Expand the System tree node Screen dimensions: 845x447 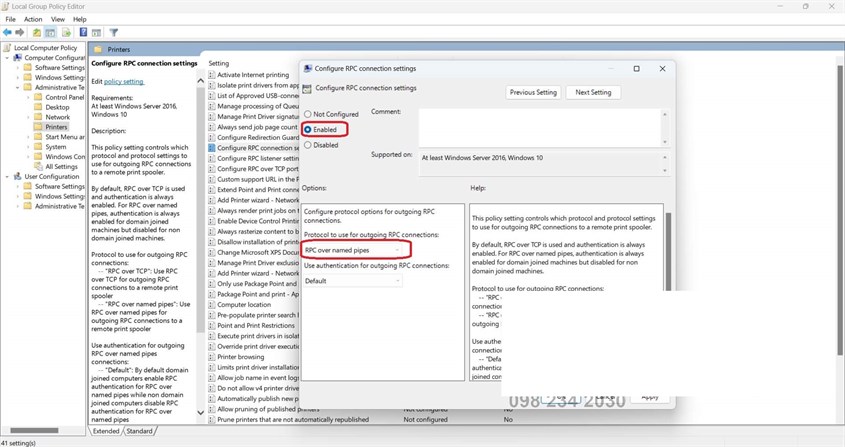28,147
